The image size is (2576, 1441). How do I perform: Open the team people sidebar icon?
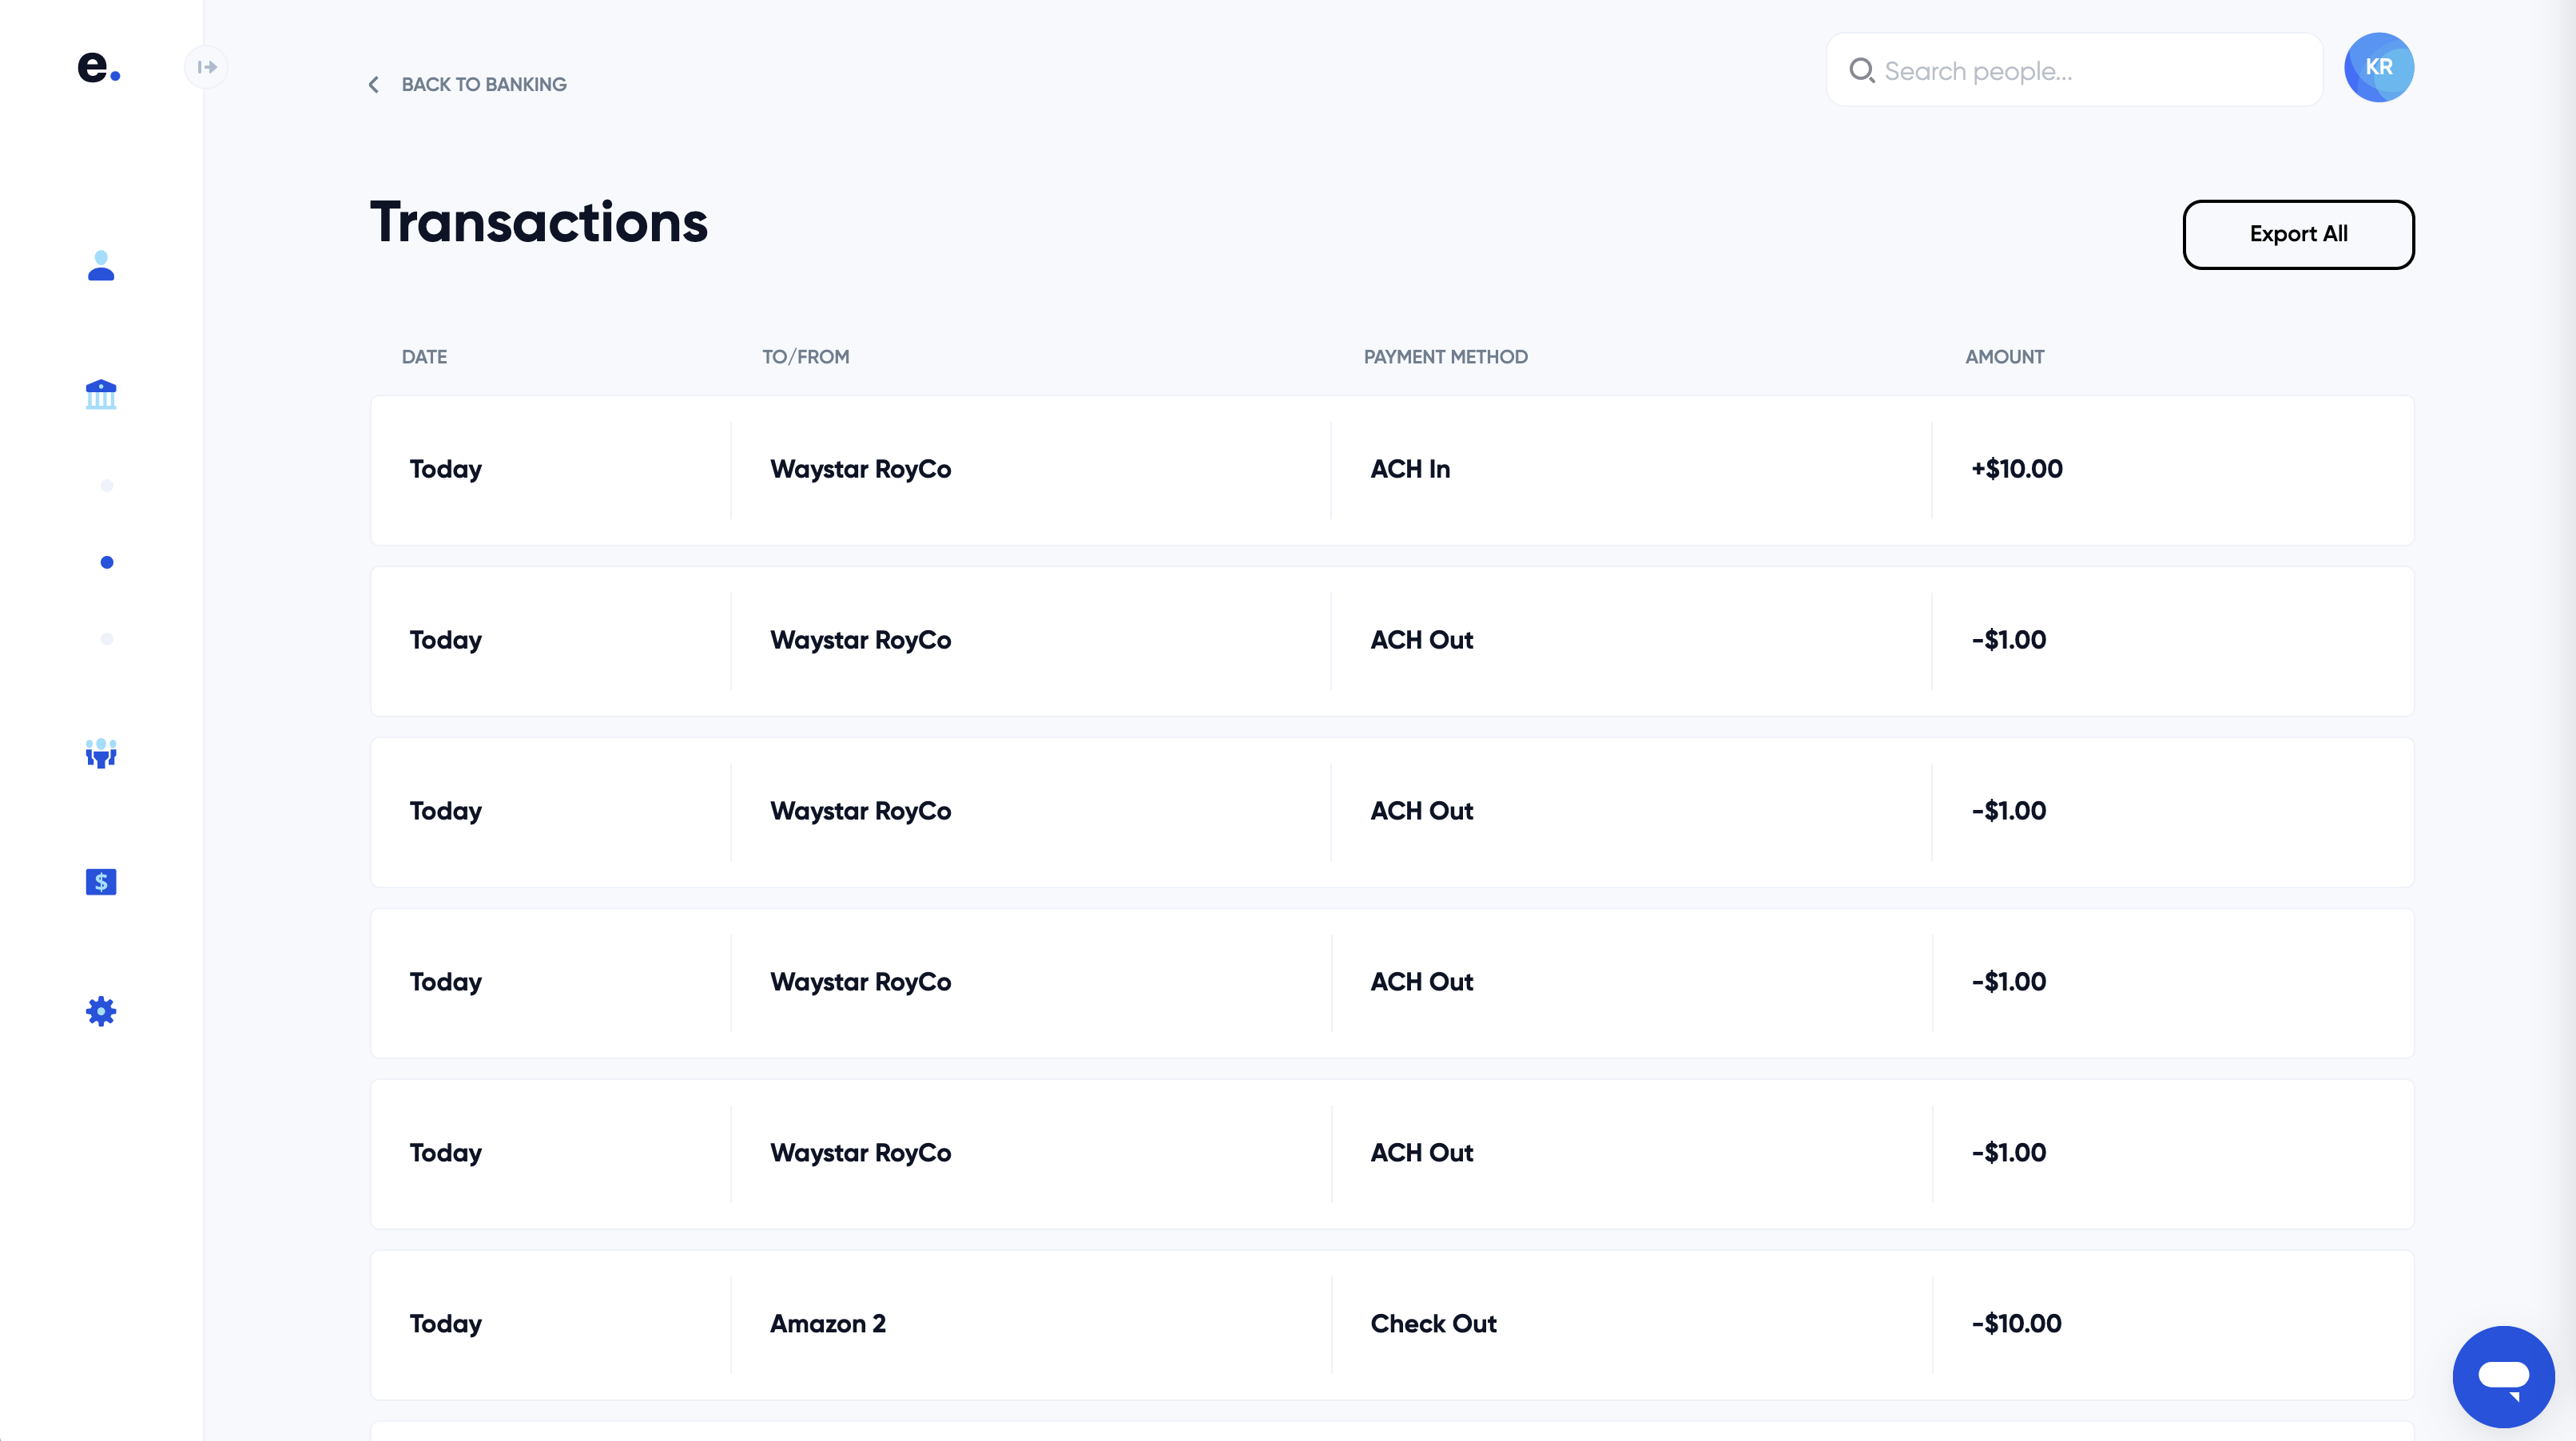click(101, 753)
